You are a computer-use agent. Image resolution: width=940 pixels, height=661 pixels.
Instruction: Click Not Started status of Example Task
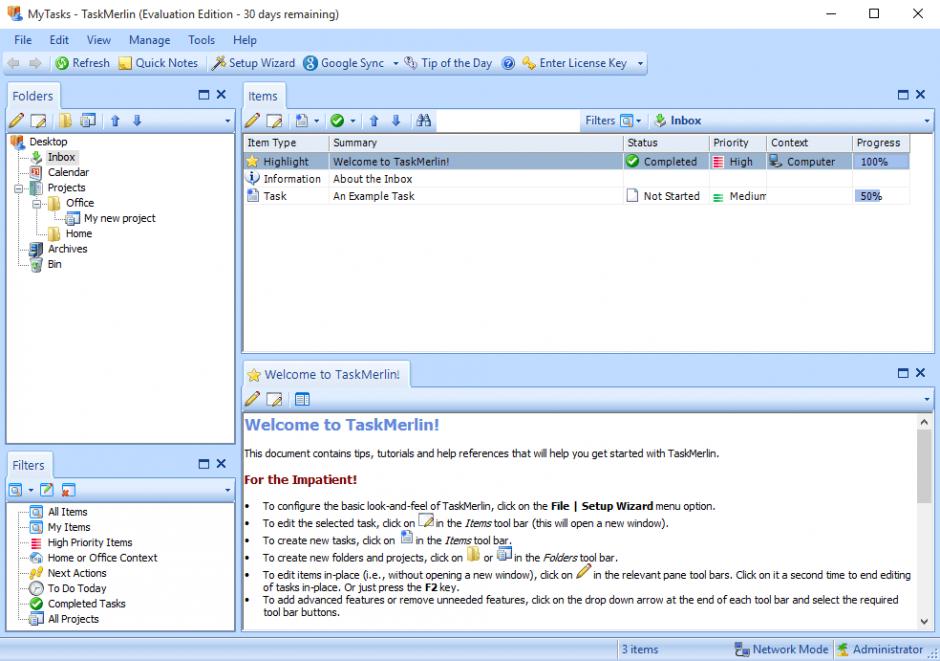(x=666, y=196)
